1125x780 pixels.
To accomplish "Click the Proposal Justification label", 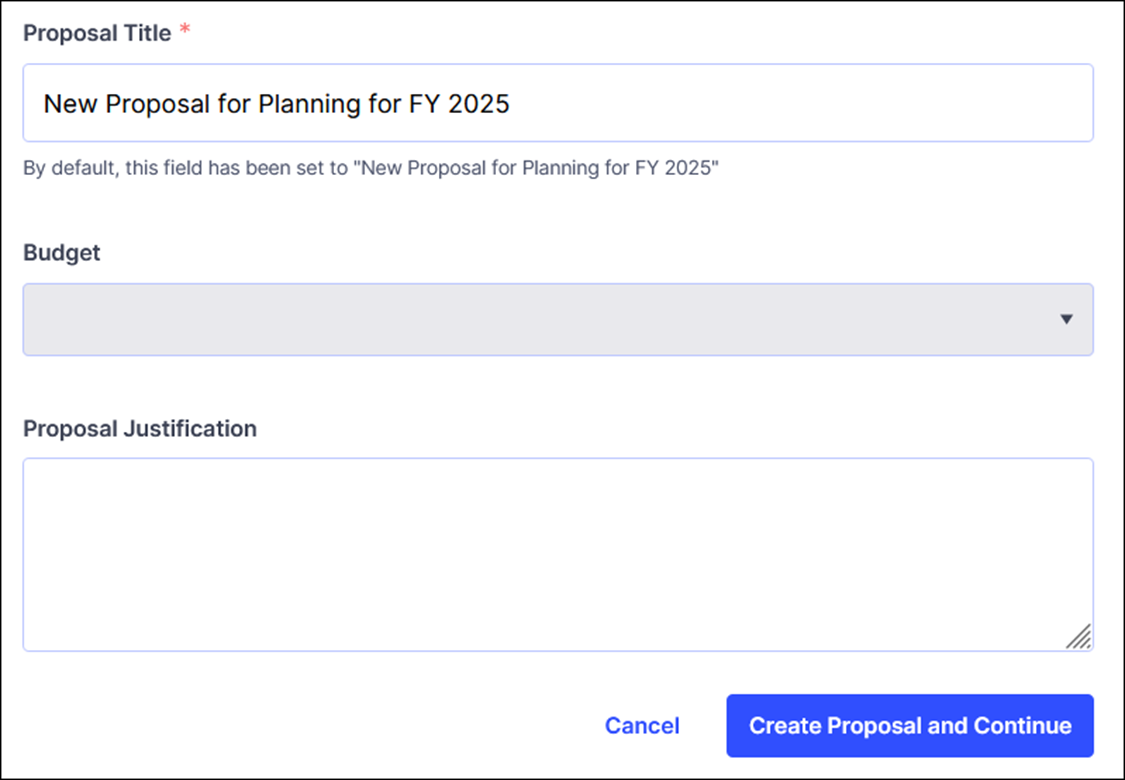I will point(140,429).
